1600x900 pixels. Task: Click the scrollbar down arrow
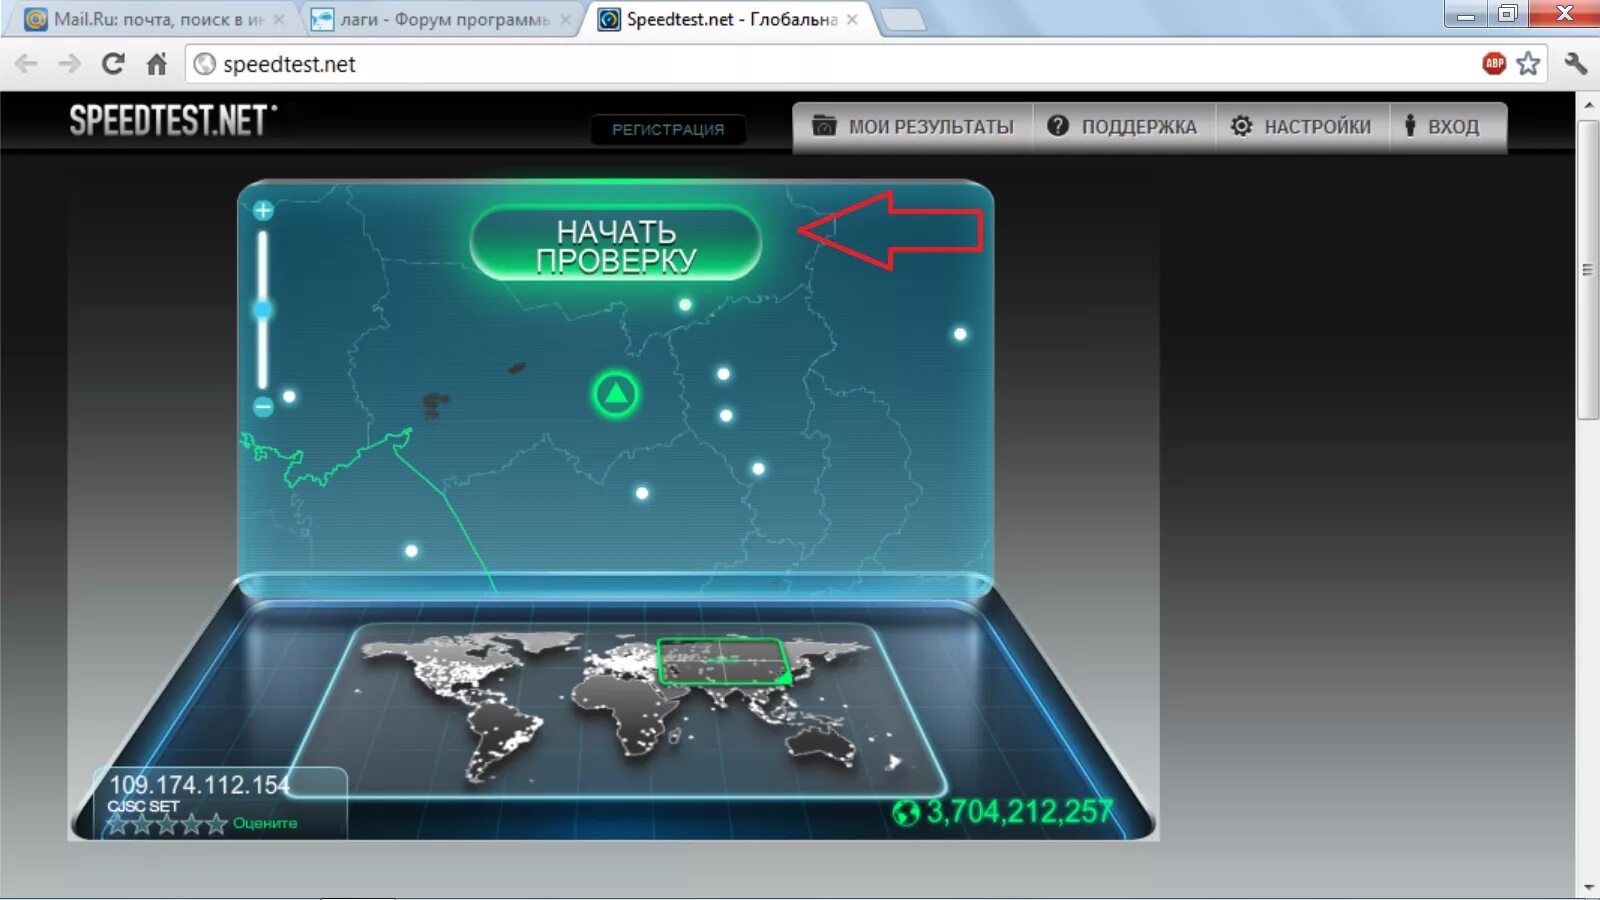click(1588, 887)
